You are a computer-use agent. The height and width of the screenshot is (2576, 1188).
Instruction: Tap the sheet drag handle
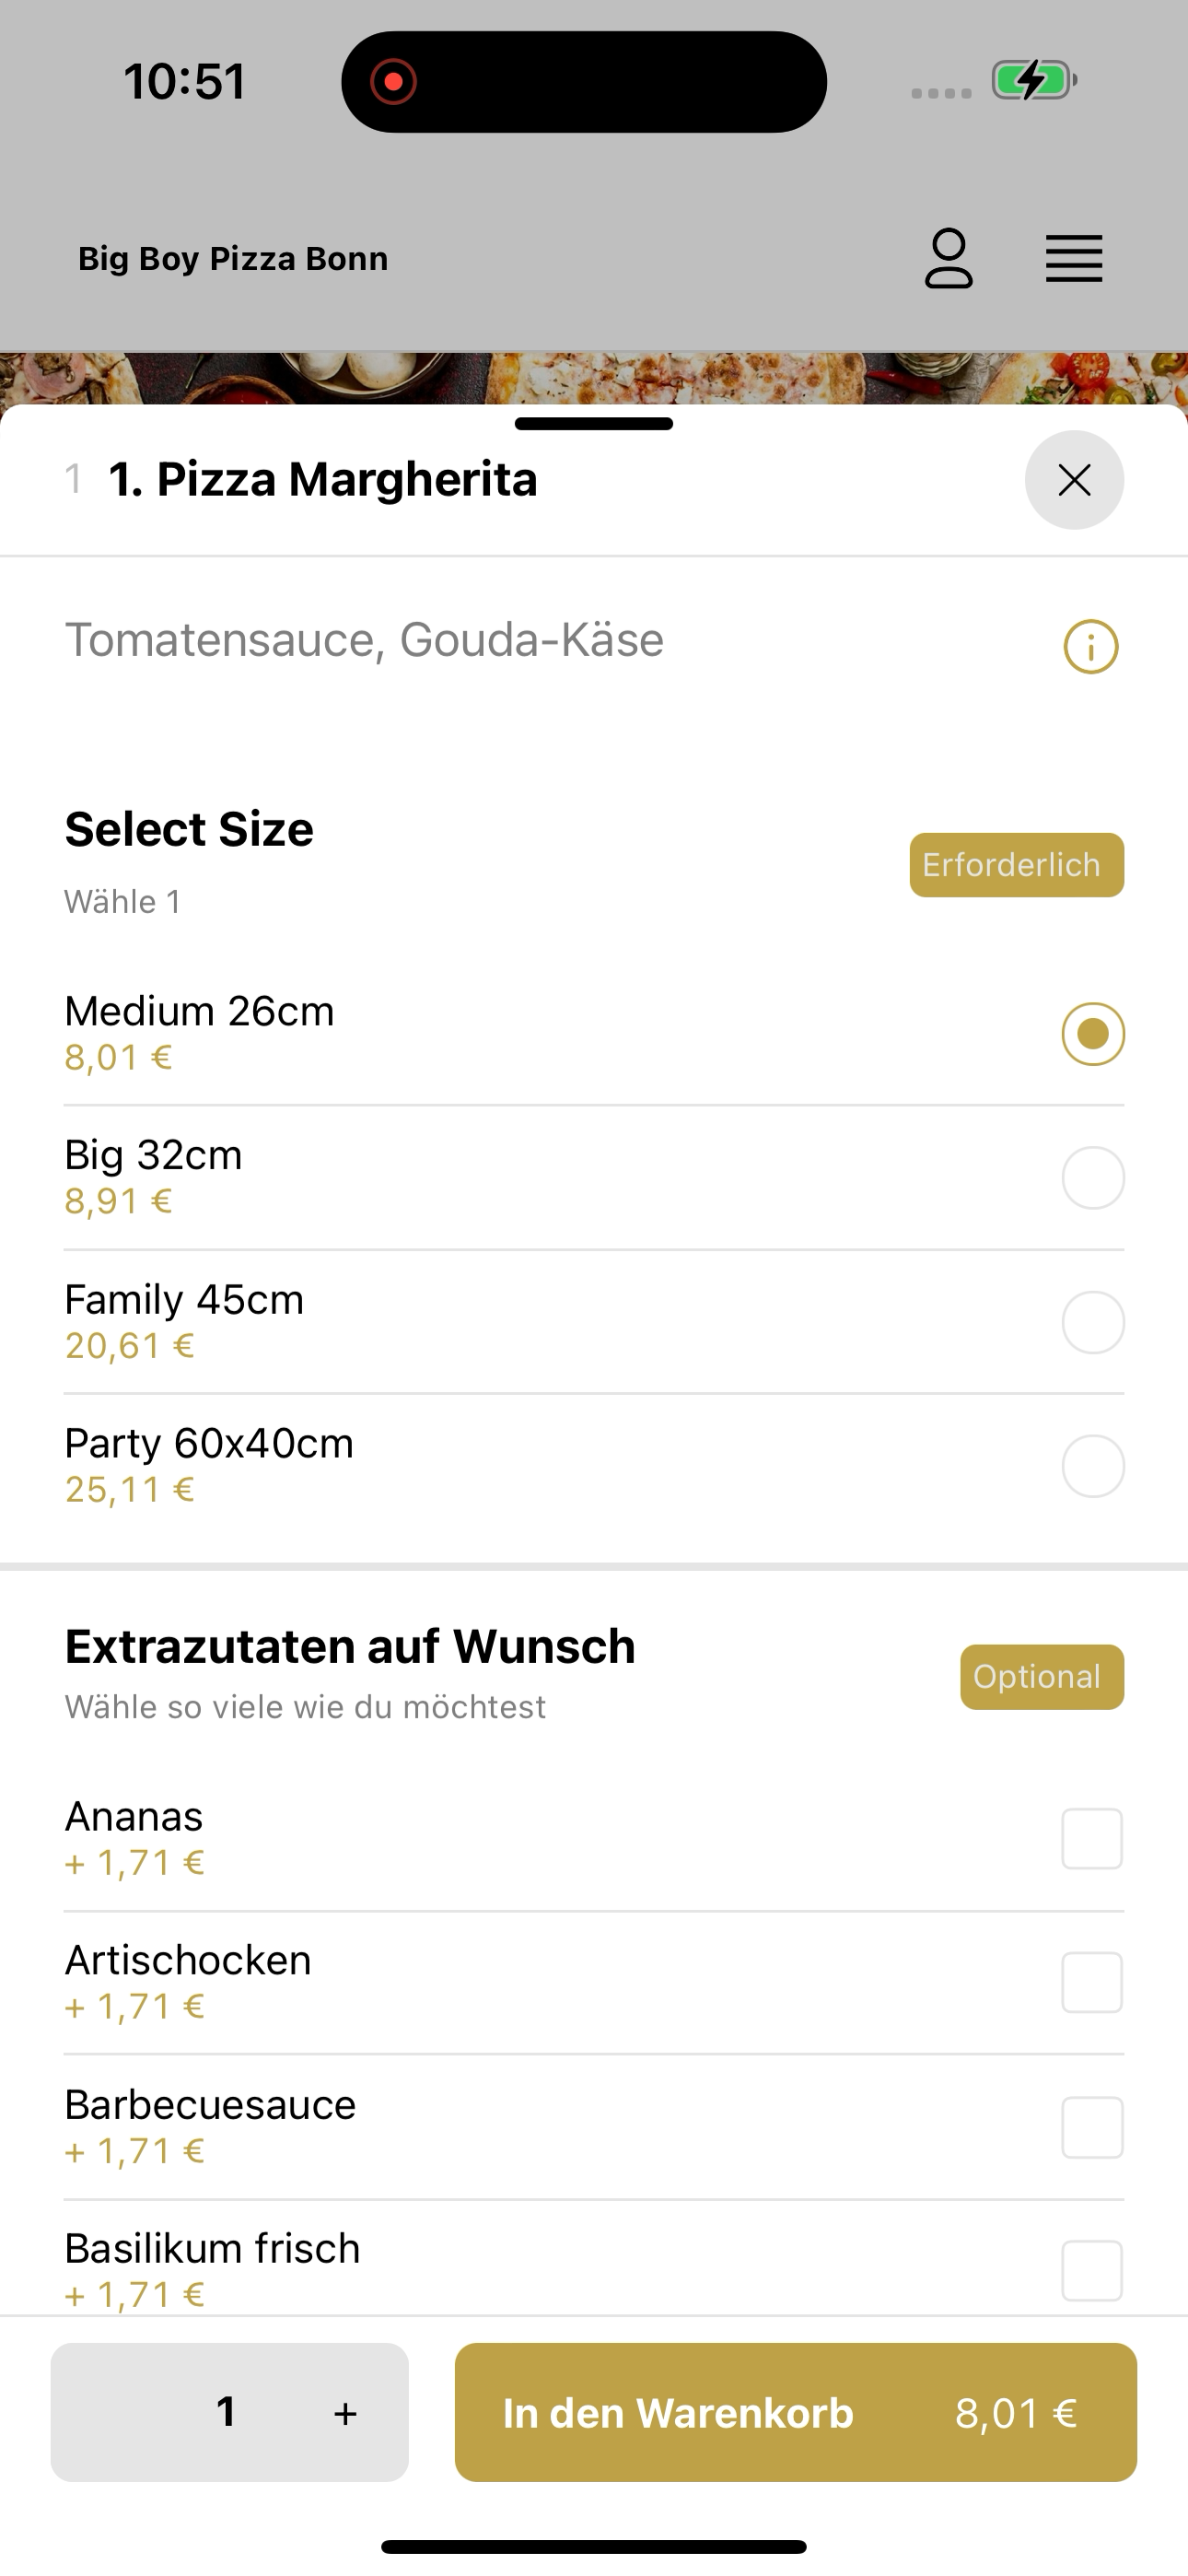pos(594,424)
